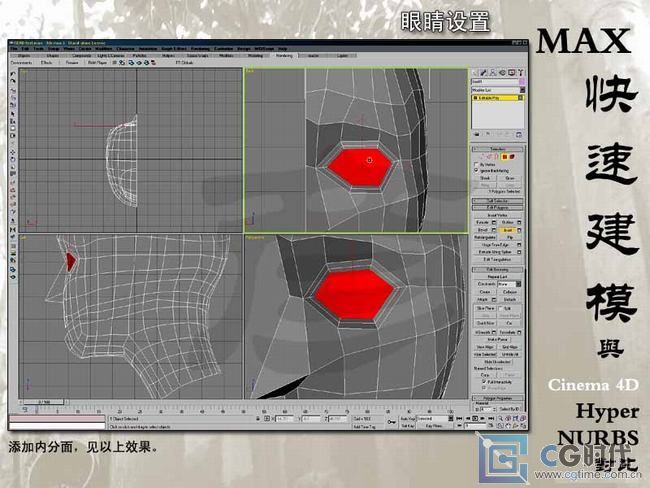
Task: Open Inset settings box icon
Action: (519, 230)
